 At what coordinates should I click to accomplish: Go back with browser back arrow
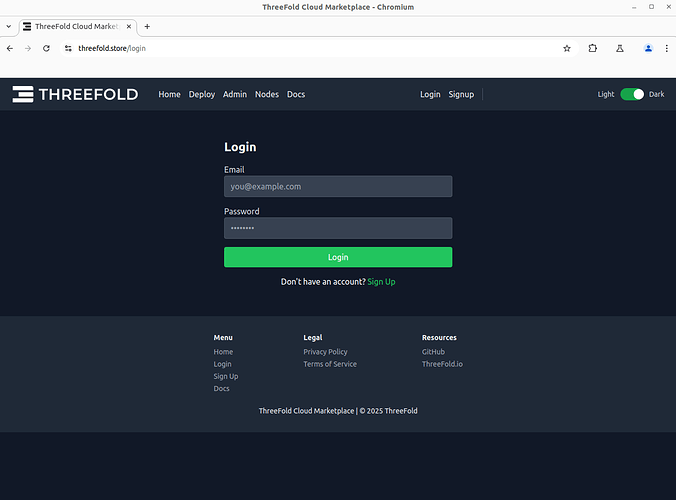10,48
